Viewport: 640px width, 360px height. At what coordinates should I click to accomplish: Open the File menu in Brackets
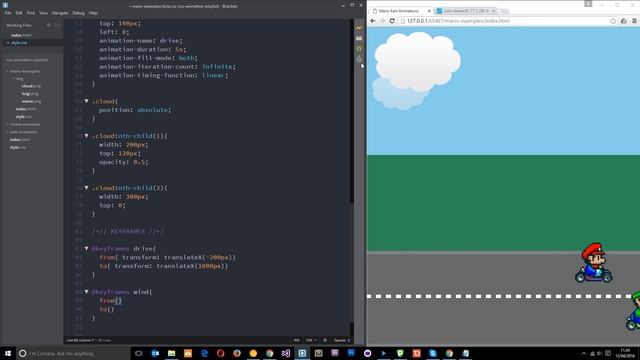[x=8, y=13]
